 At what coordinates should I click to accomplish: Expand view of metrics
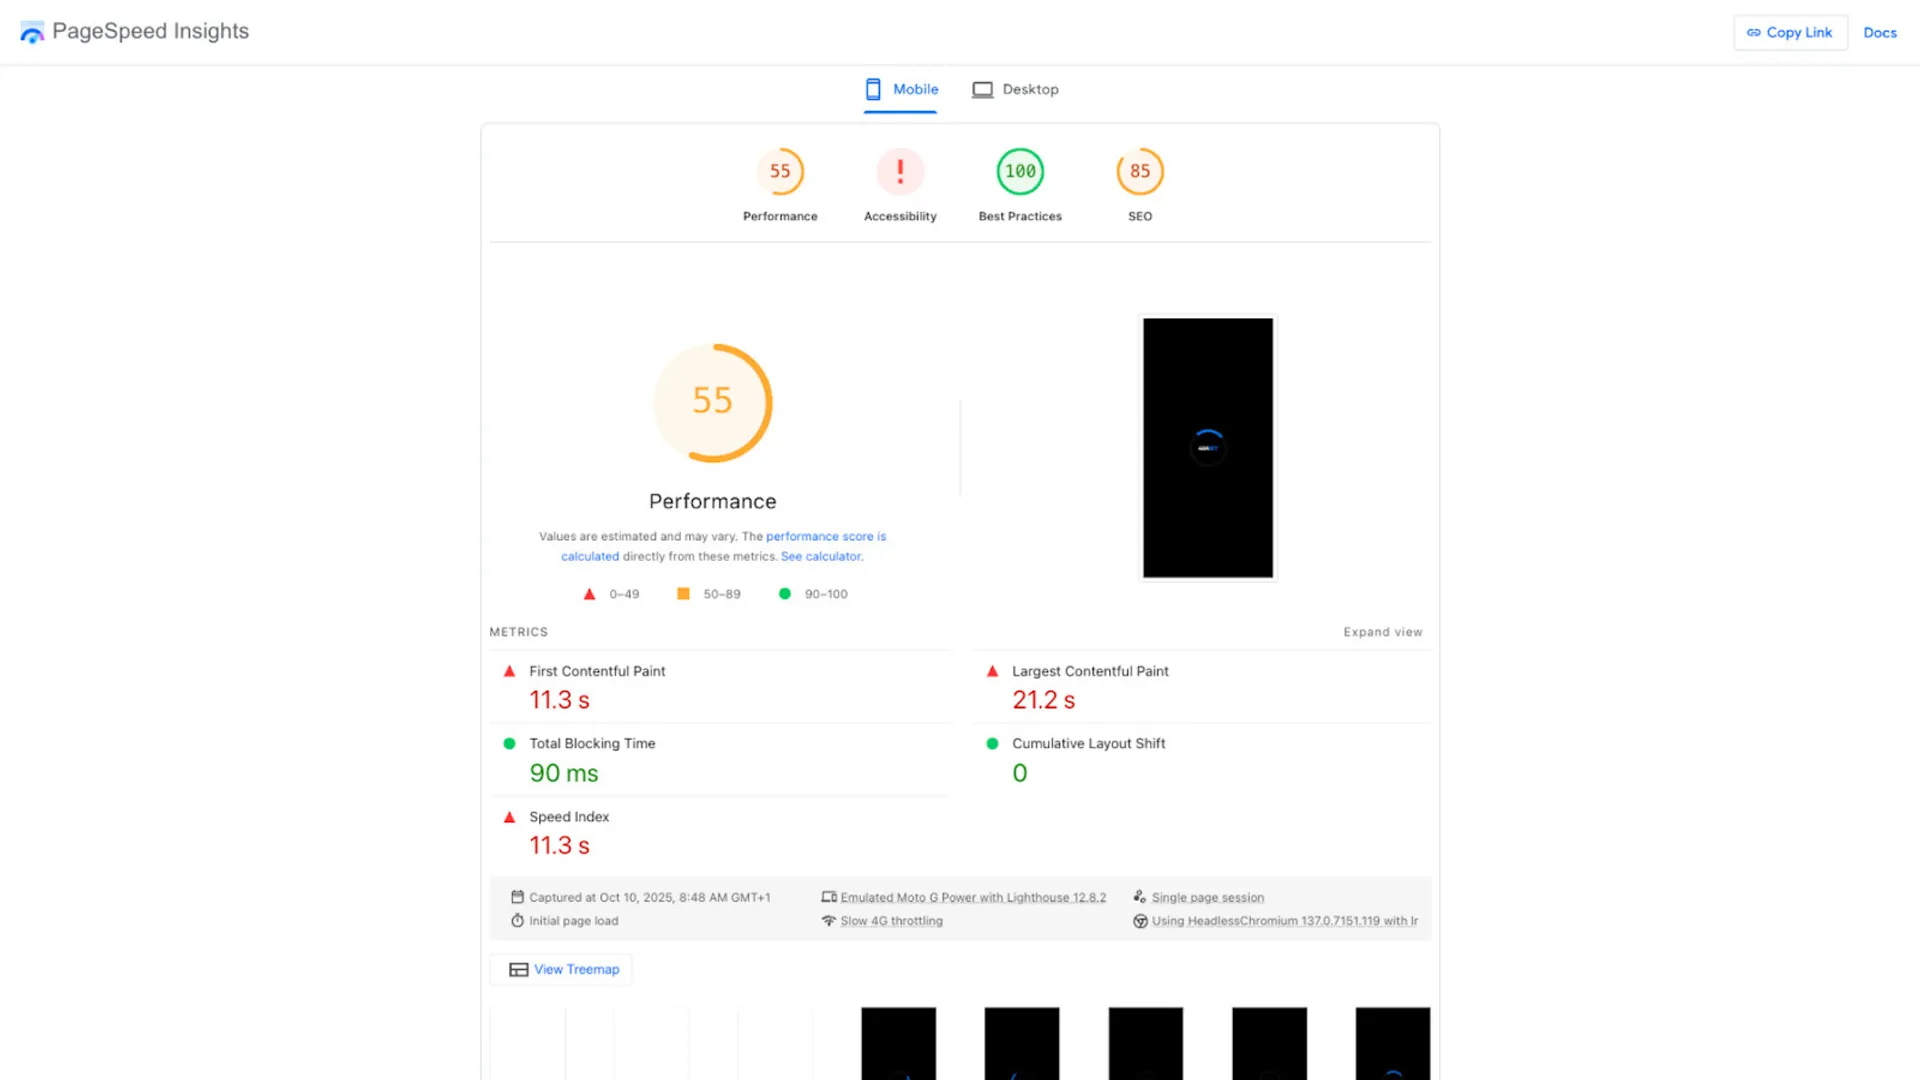pos(1382,632)
